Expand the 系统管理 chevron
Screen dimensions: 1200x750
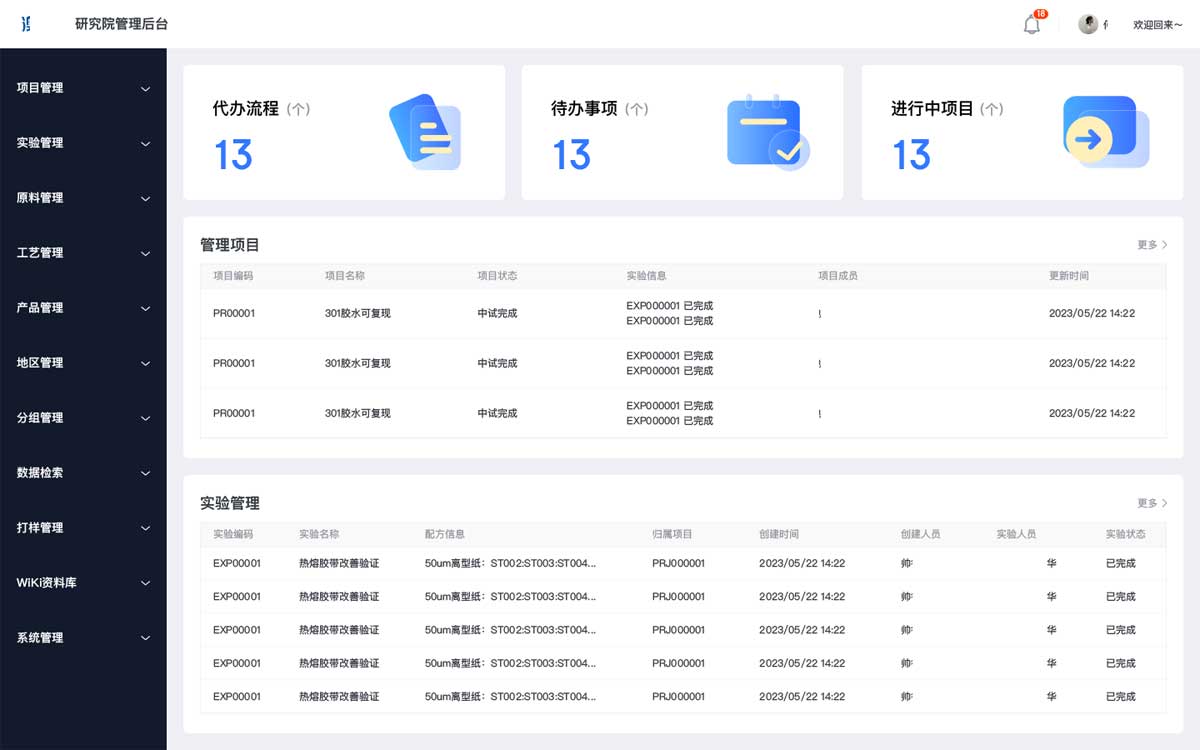point(145,639)
